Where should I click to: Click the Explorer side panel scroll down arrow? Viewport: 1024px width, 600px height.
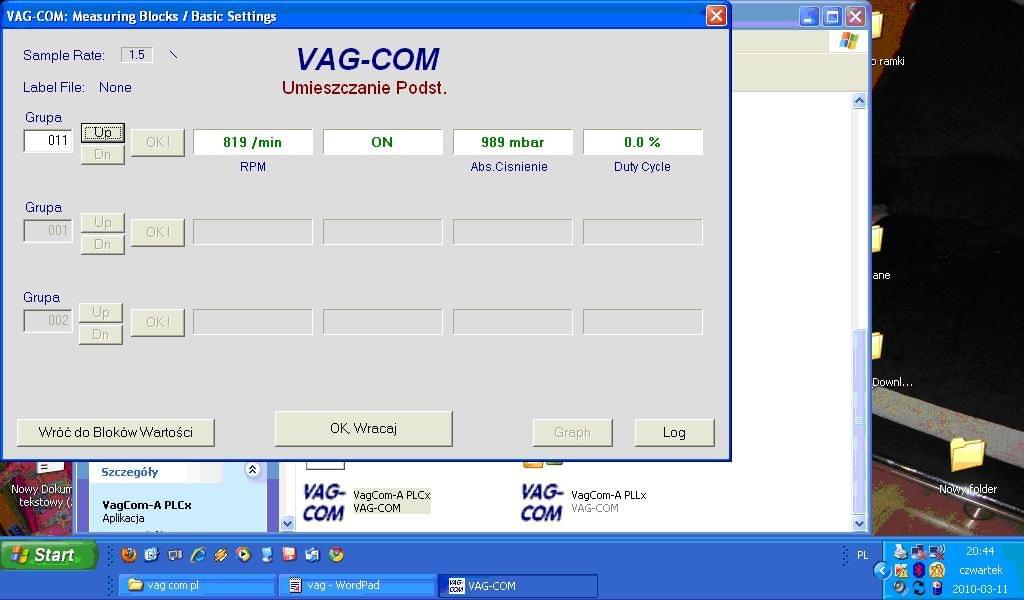click(287, 522)
